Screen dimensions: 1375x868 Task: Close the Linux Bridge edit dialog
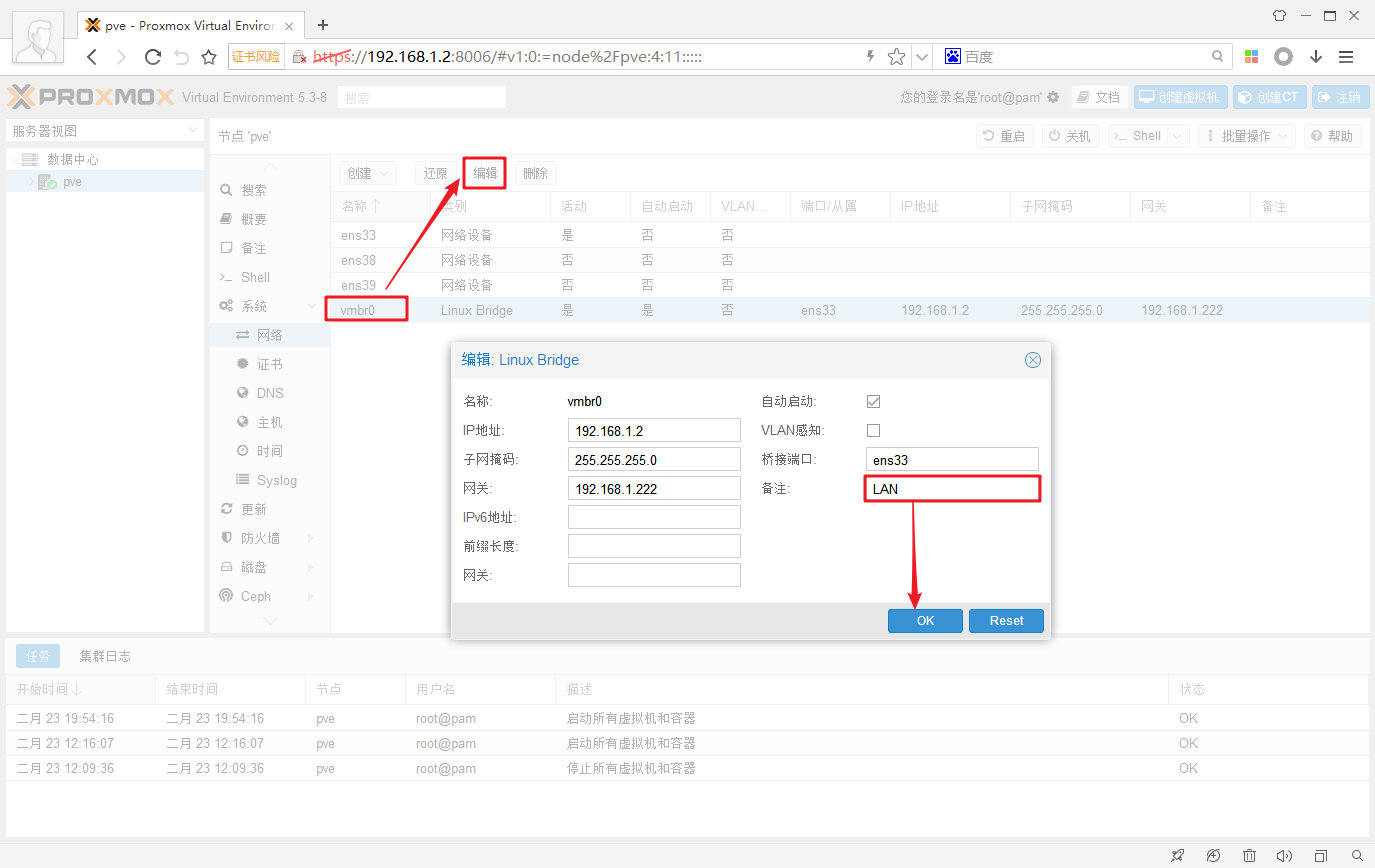pos(1033,360)
